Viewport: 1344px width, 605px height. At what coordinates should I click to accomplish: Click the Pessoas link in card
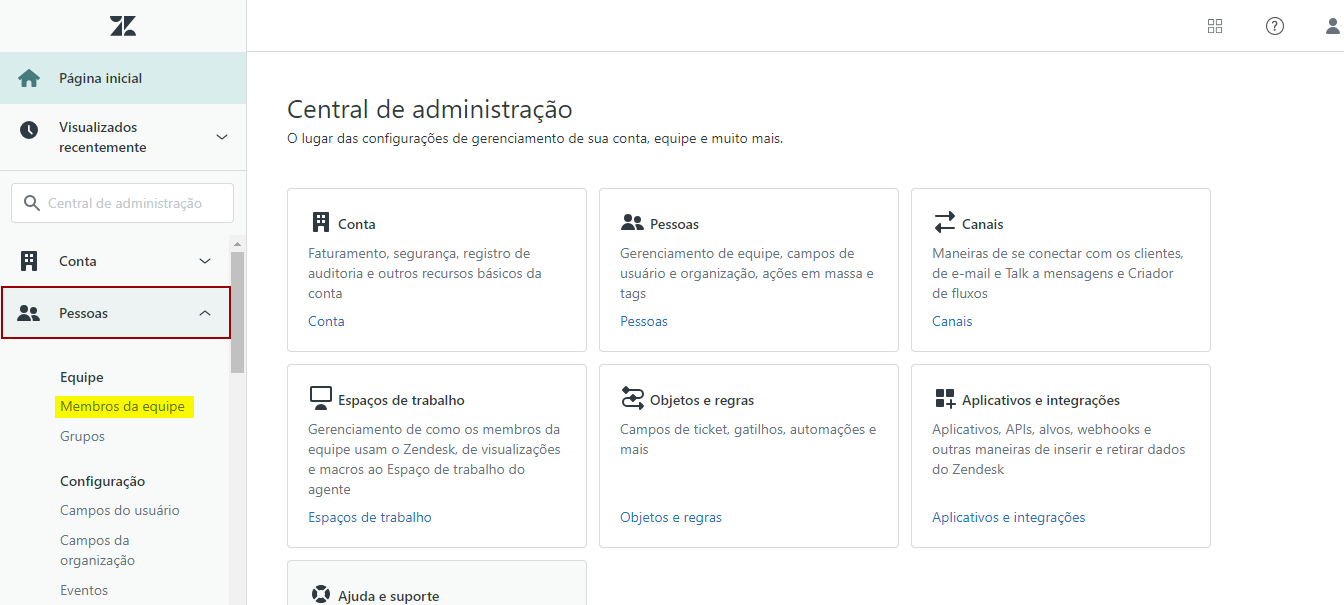[643, 321]
